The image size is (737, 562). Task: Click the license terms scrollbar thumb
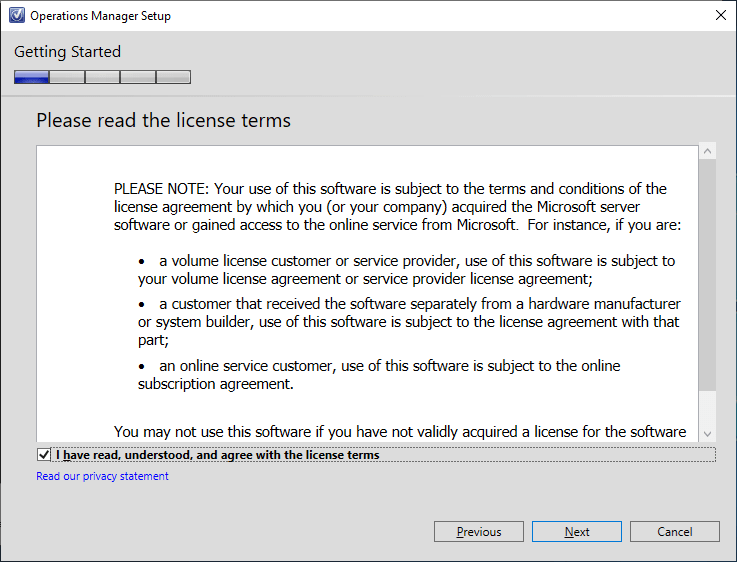(708, 275)
